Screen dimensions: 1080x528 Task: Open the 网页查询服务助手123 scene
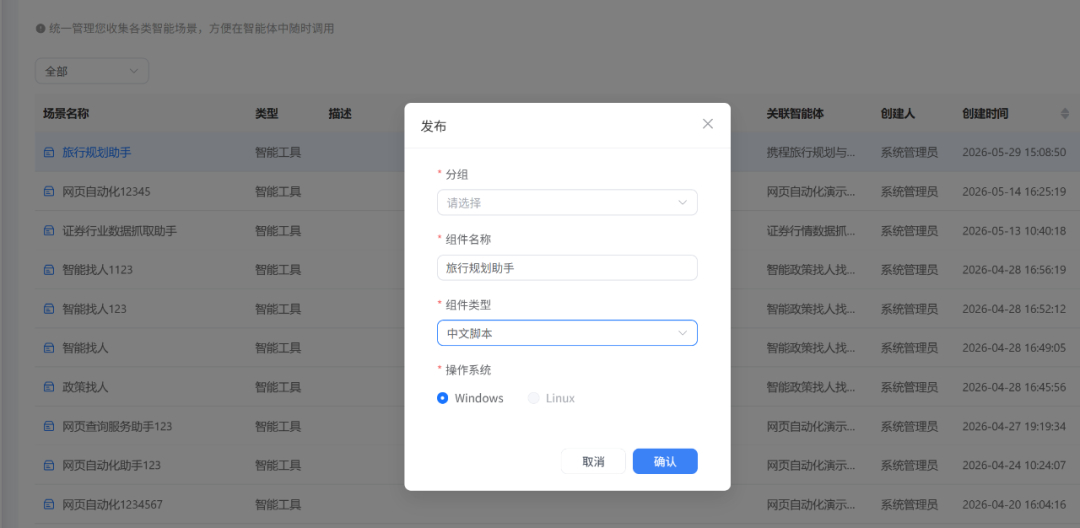click(x=117, y=426)
